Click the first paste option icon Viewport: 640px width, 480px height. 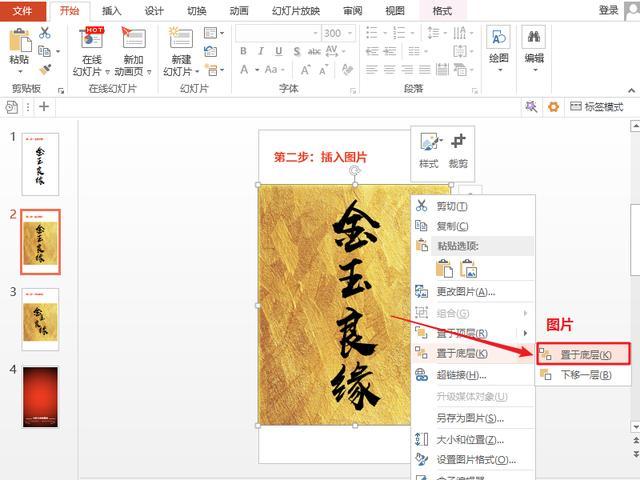[x=444, y=269]
